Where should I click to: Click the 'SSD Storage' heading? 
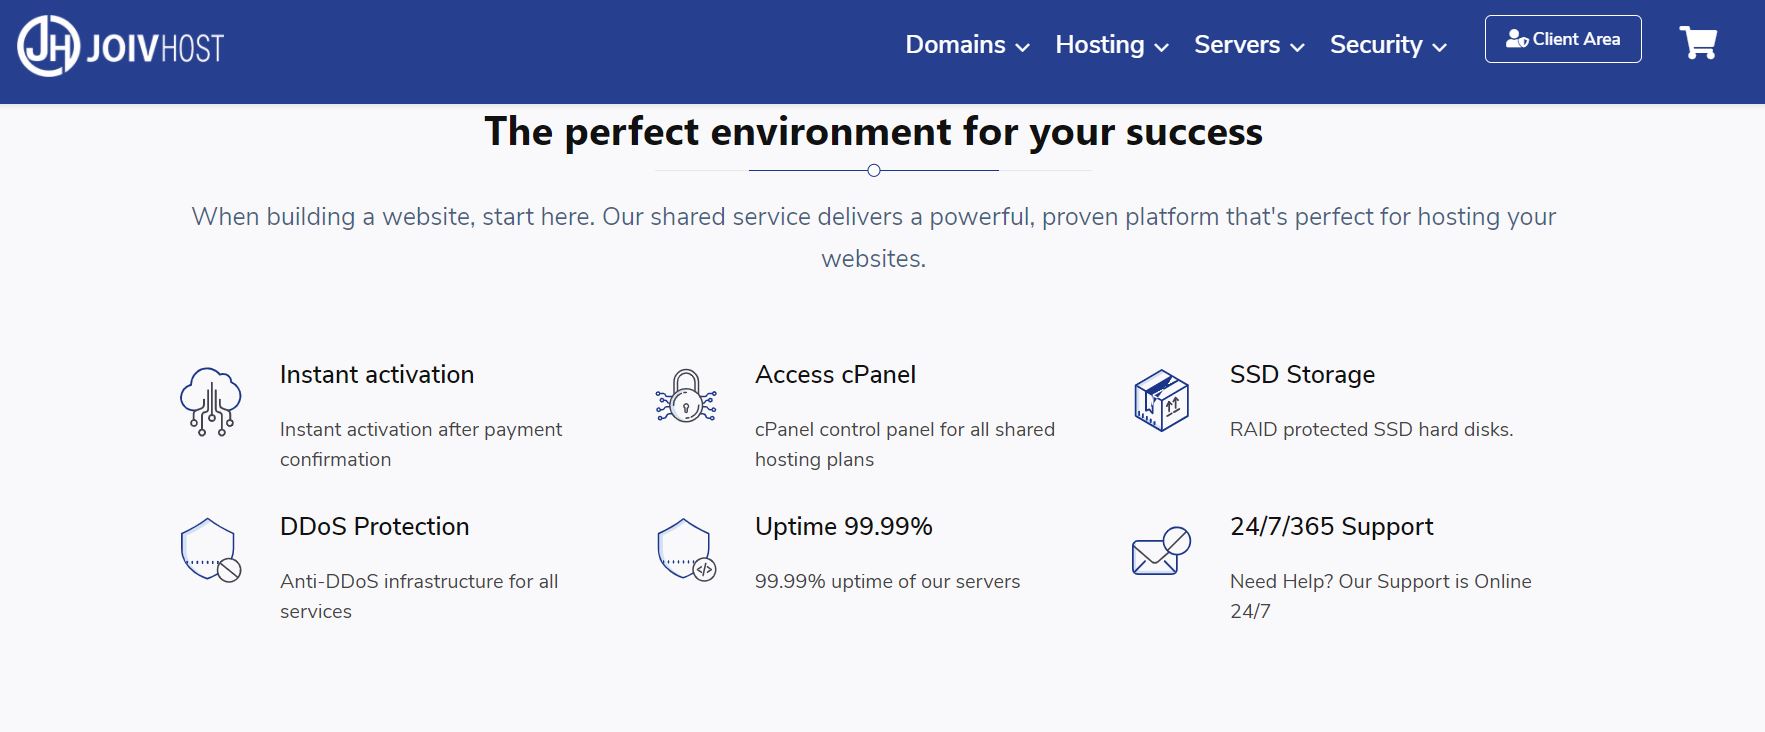pyautogui.click(x=1302, y=375)
